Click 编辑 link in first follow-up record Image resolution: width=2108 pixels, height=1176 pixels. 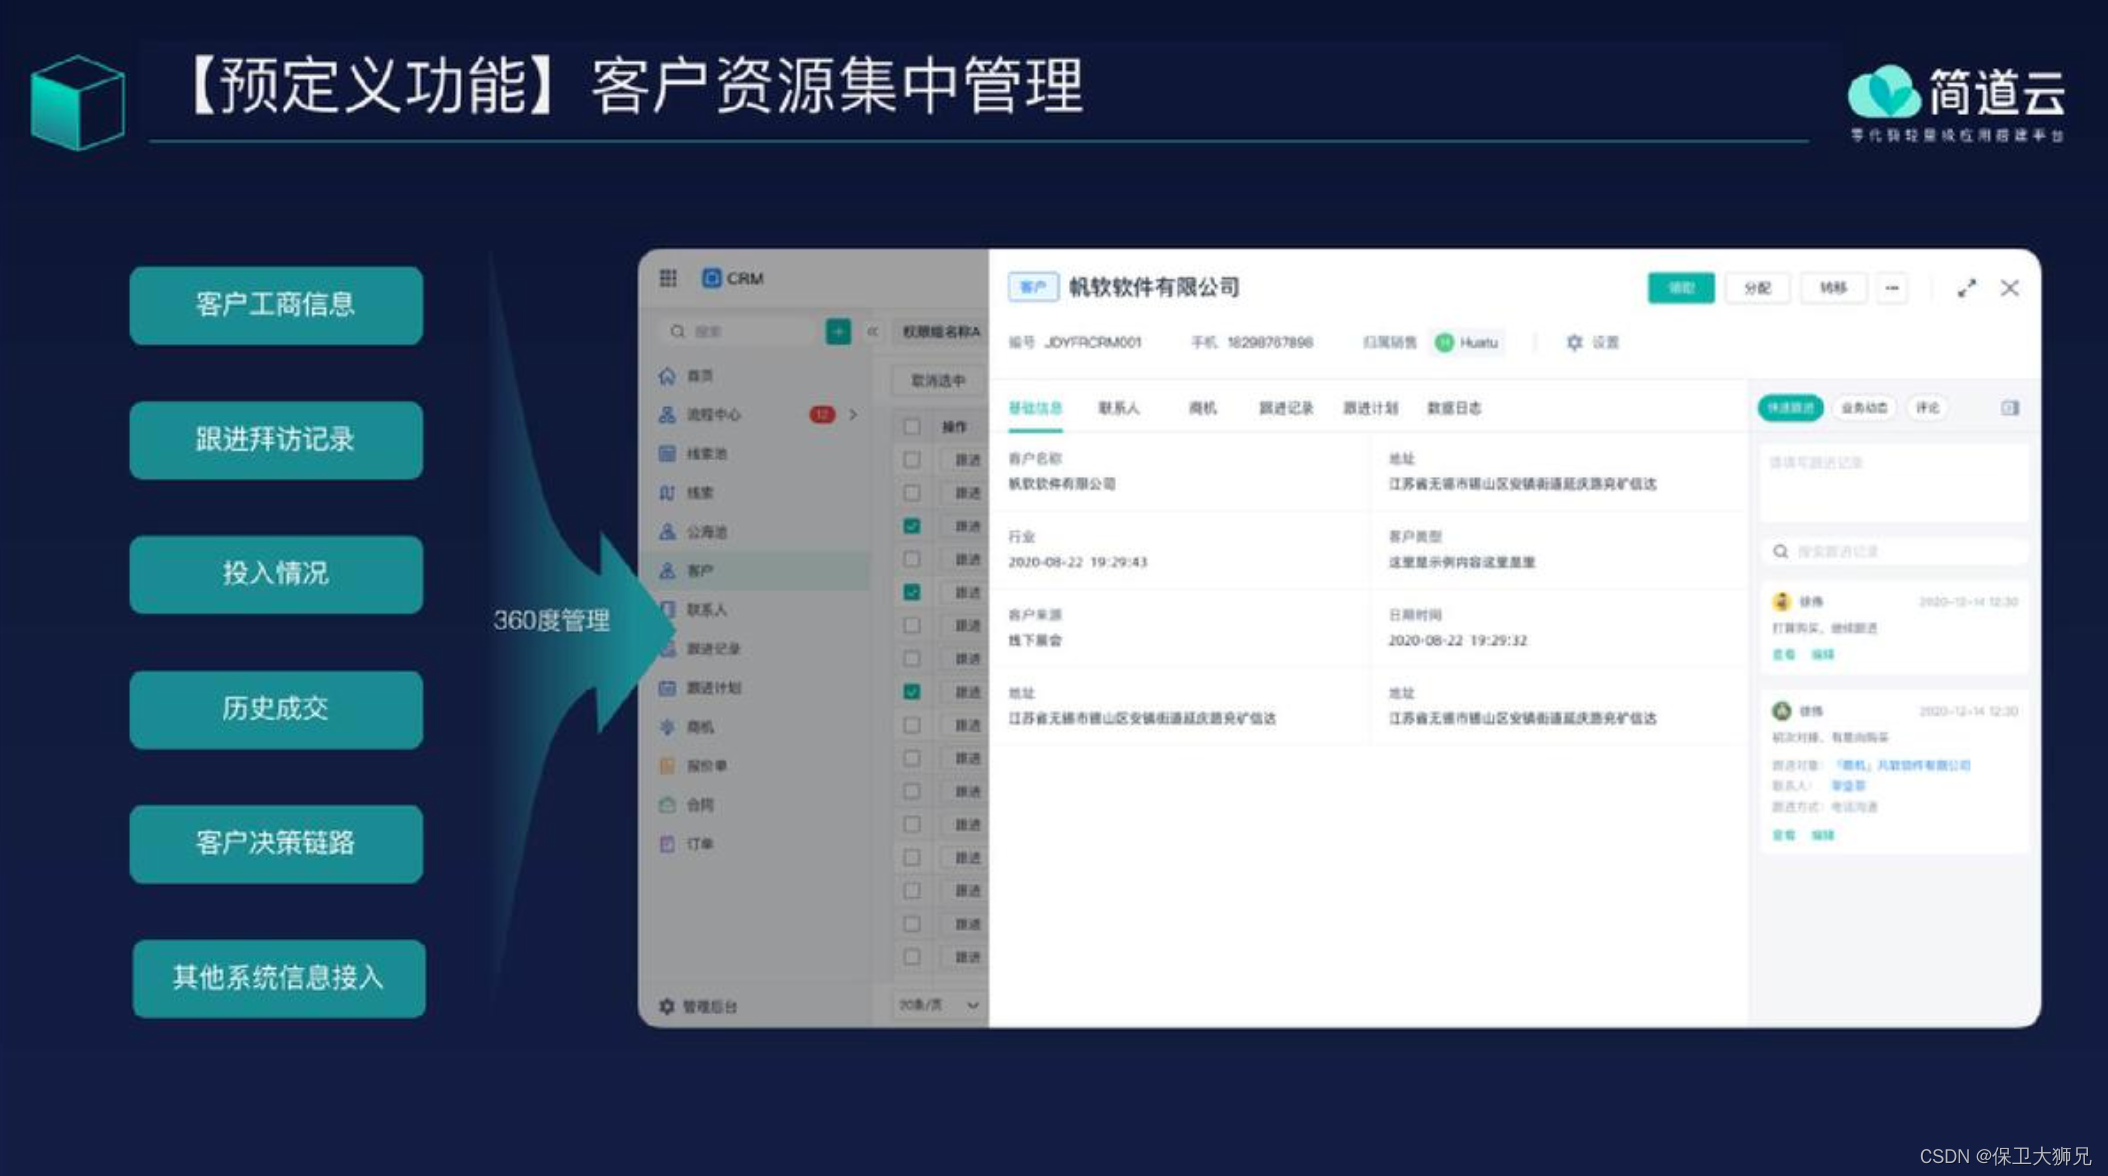[1823, 655]
